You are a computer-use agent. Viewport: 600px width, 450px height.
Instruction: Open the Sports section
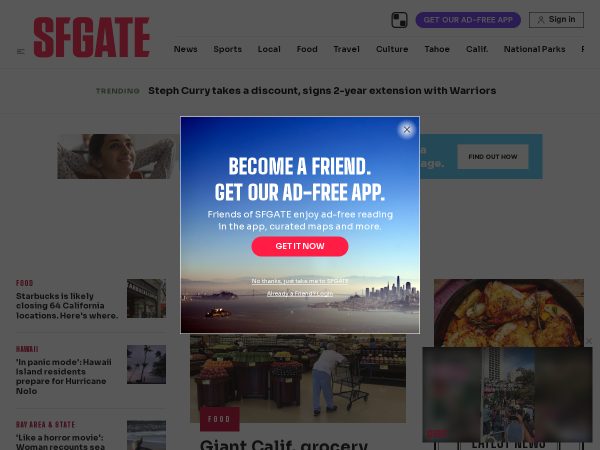click(x=227, y=49)
